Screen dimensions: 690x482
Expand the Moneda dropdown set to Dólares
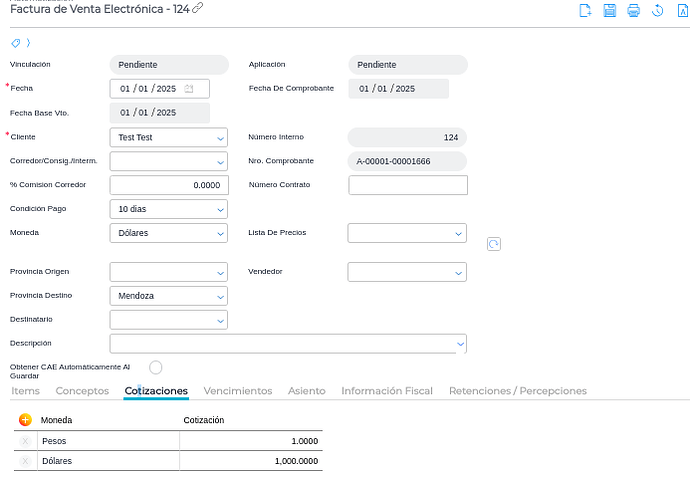[220, 233]
